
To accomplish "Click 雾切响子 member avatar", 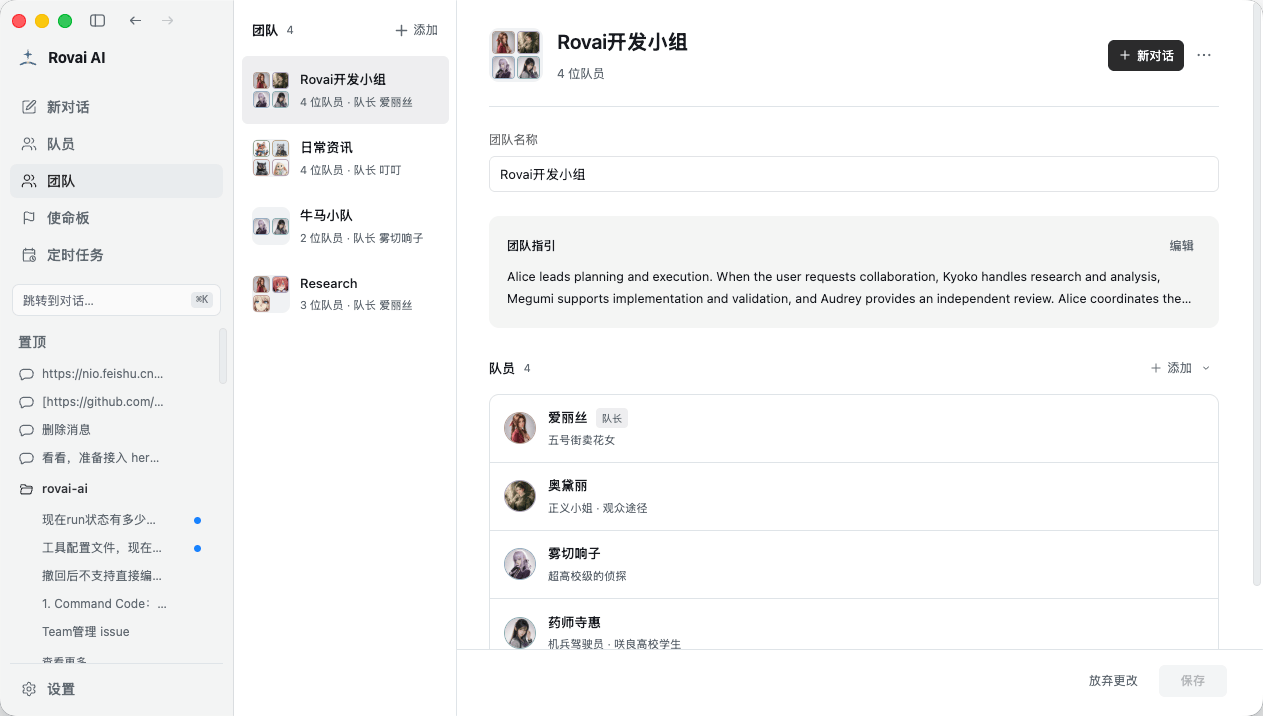I will [x=520, y=564].
